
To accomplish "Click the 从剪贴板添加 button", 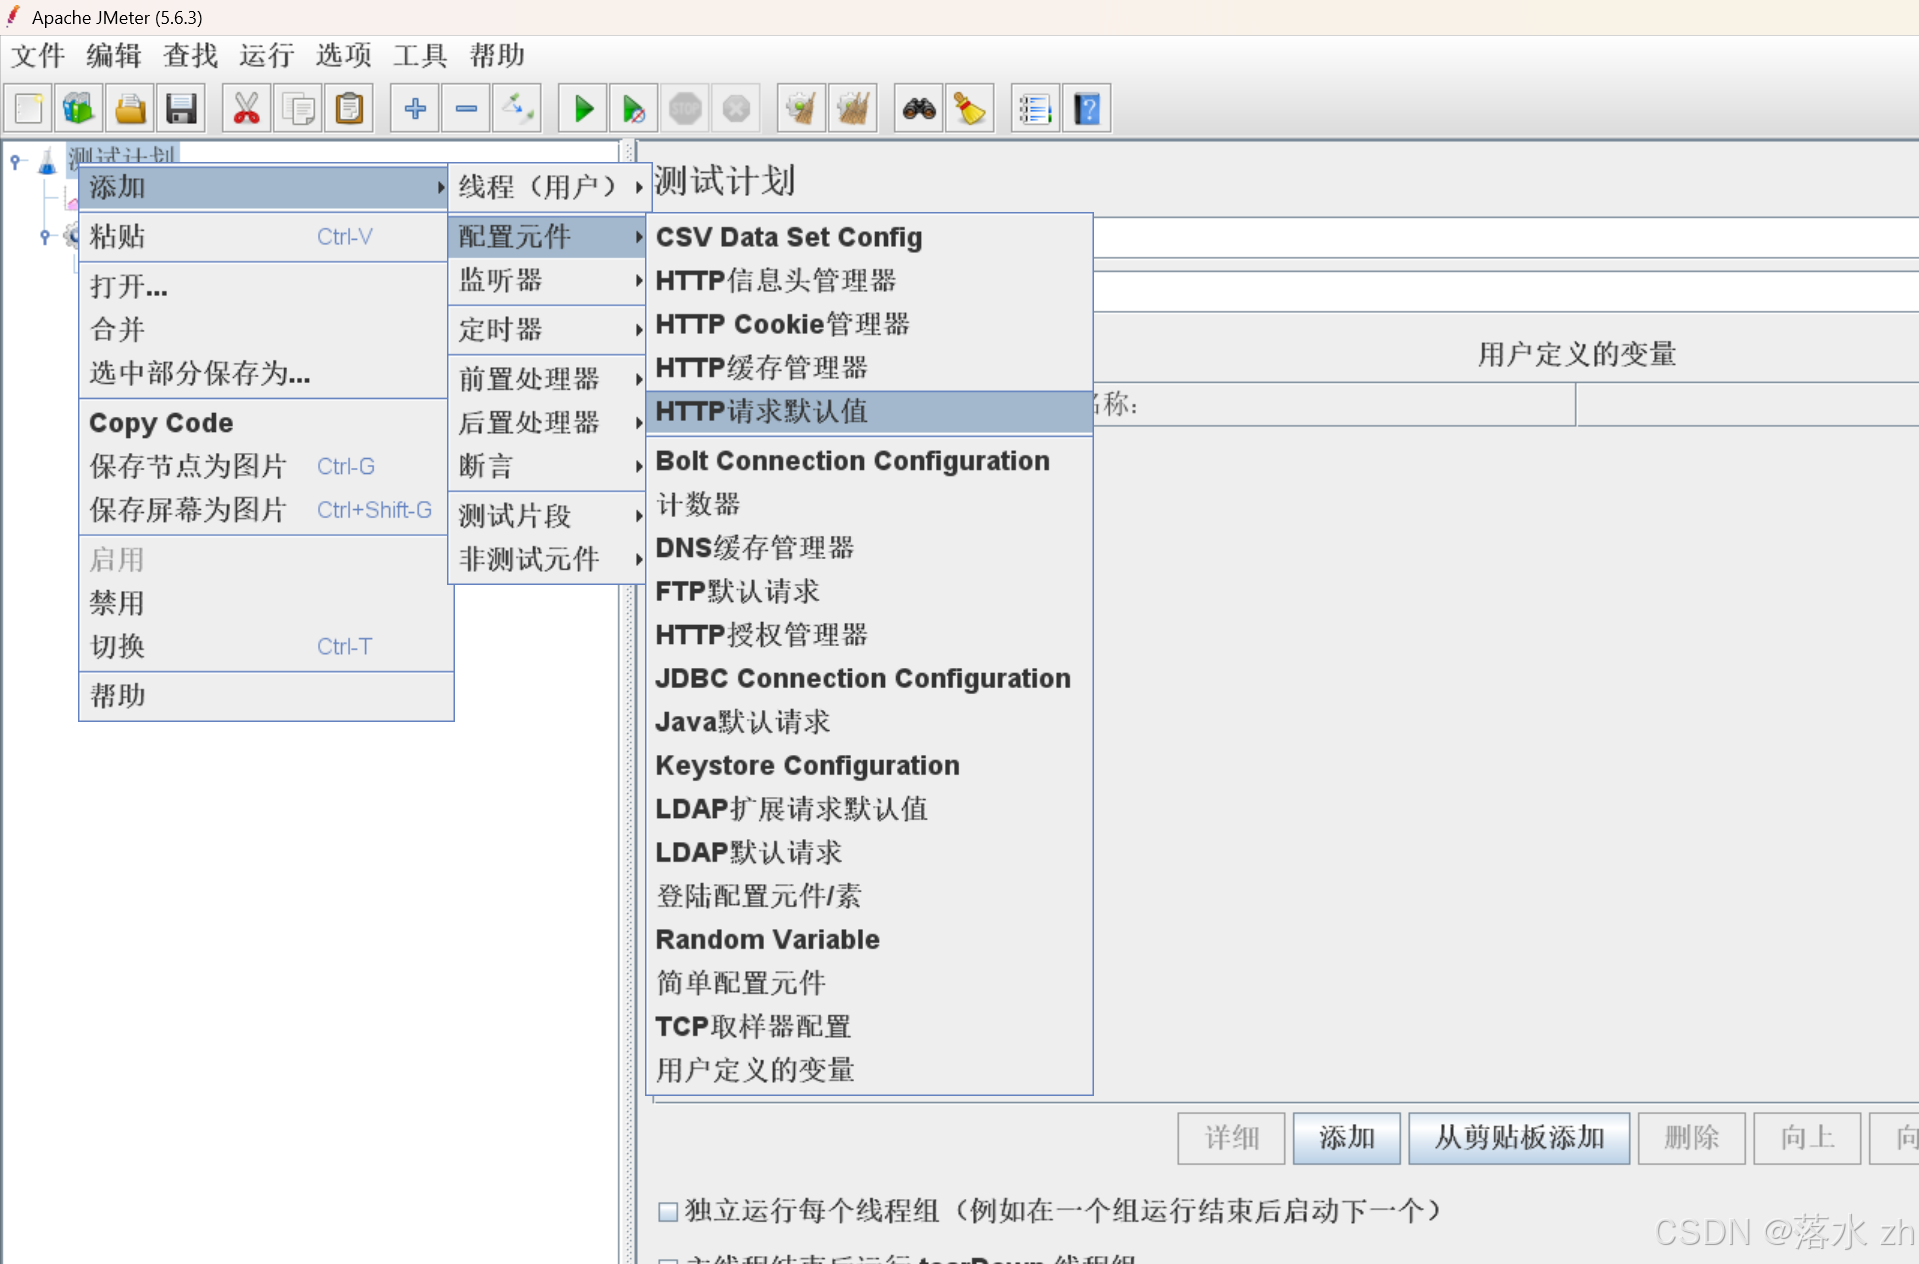I will click(x=1519, y=1138).
